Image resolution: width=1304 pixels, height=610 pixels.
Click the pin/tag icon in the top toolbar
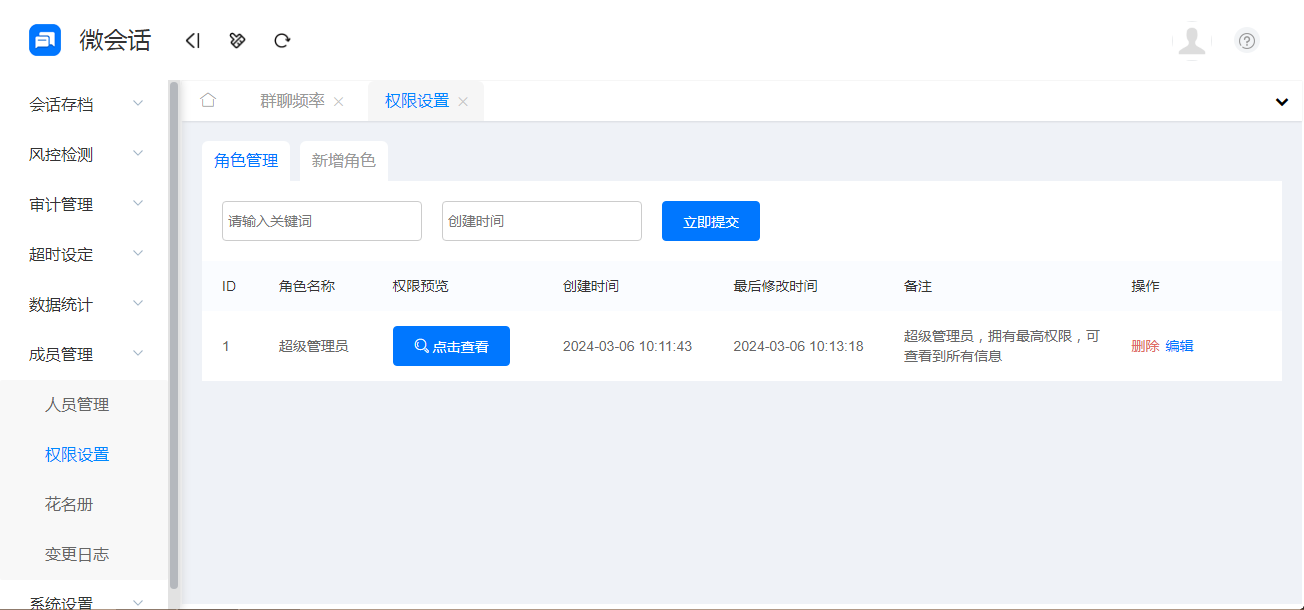(x=237, y=40)
